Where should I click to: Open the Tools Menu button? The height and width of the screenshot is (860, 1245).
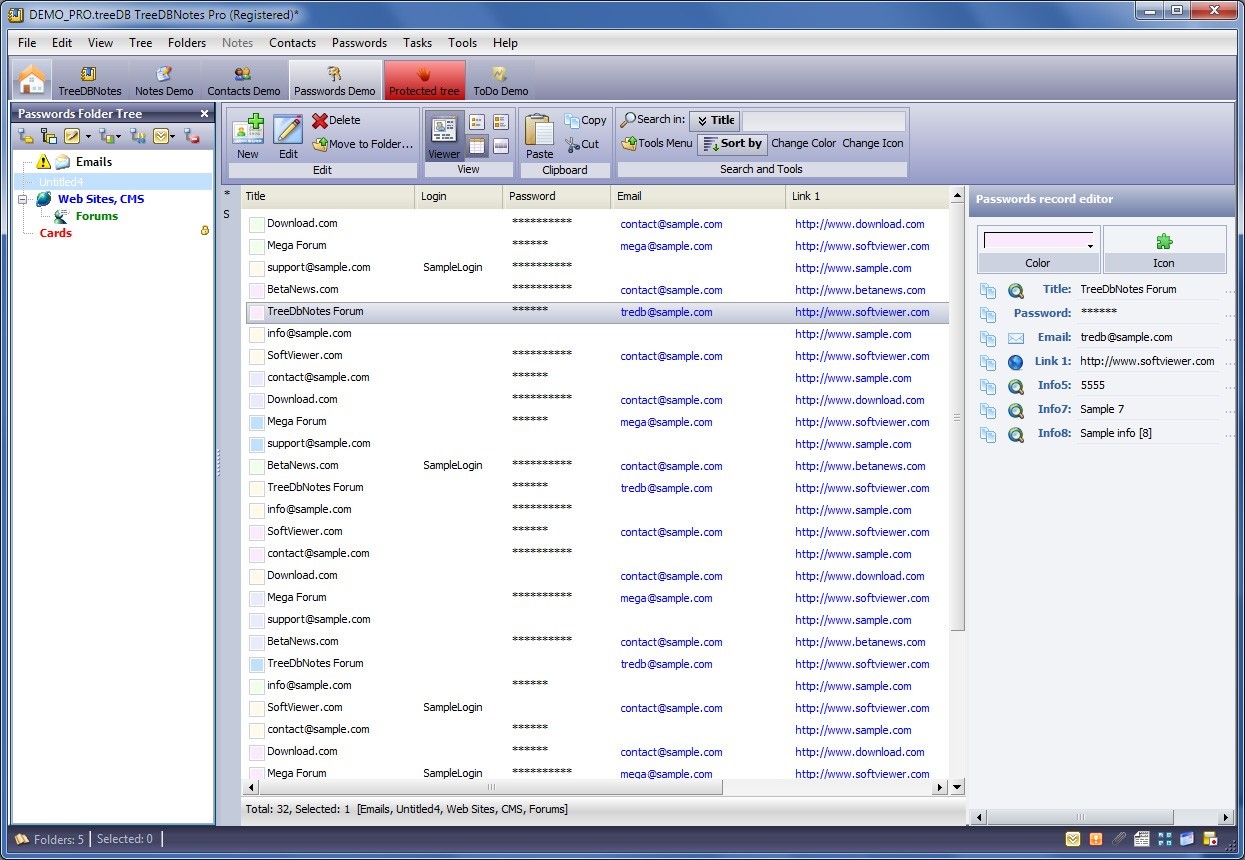(x=657, y=144)
